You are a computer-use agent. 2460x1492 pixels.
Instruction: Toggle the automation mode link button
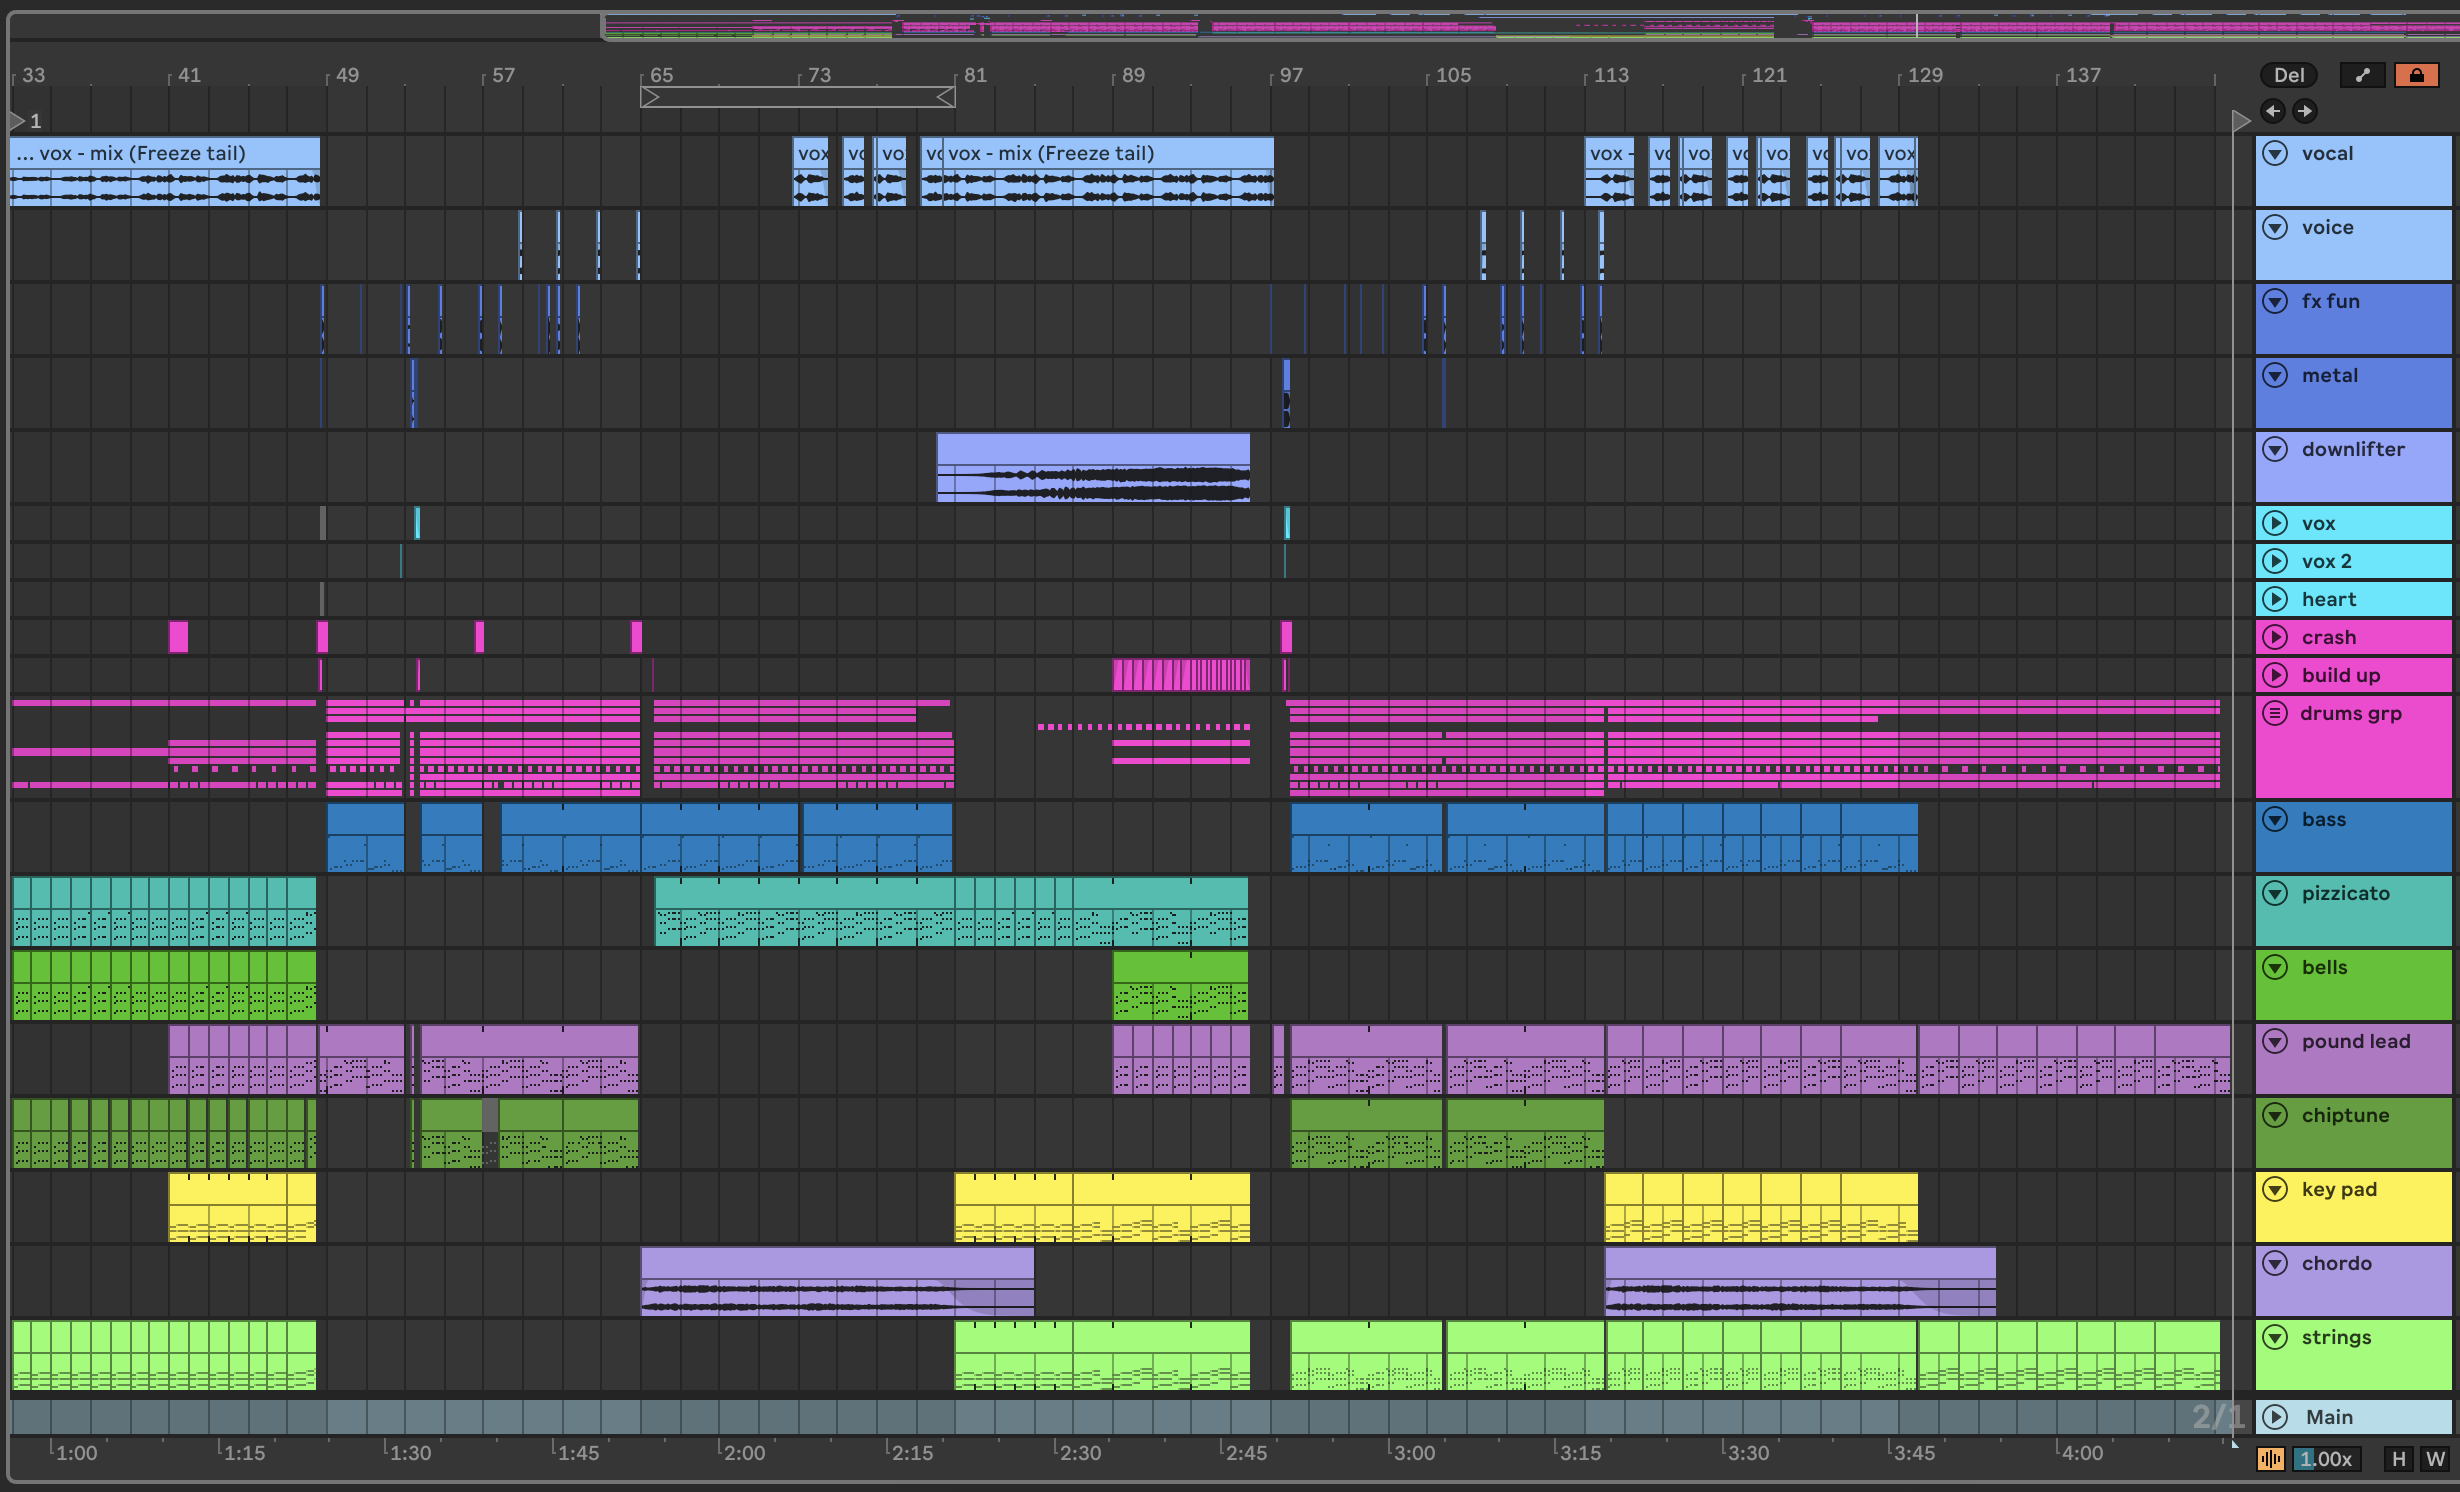[x=2362, y=75]
